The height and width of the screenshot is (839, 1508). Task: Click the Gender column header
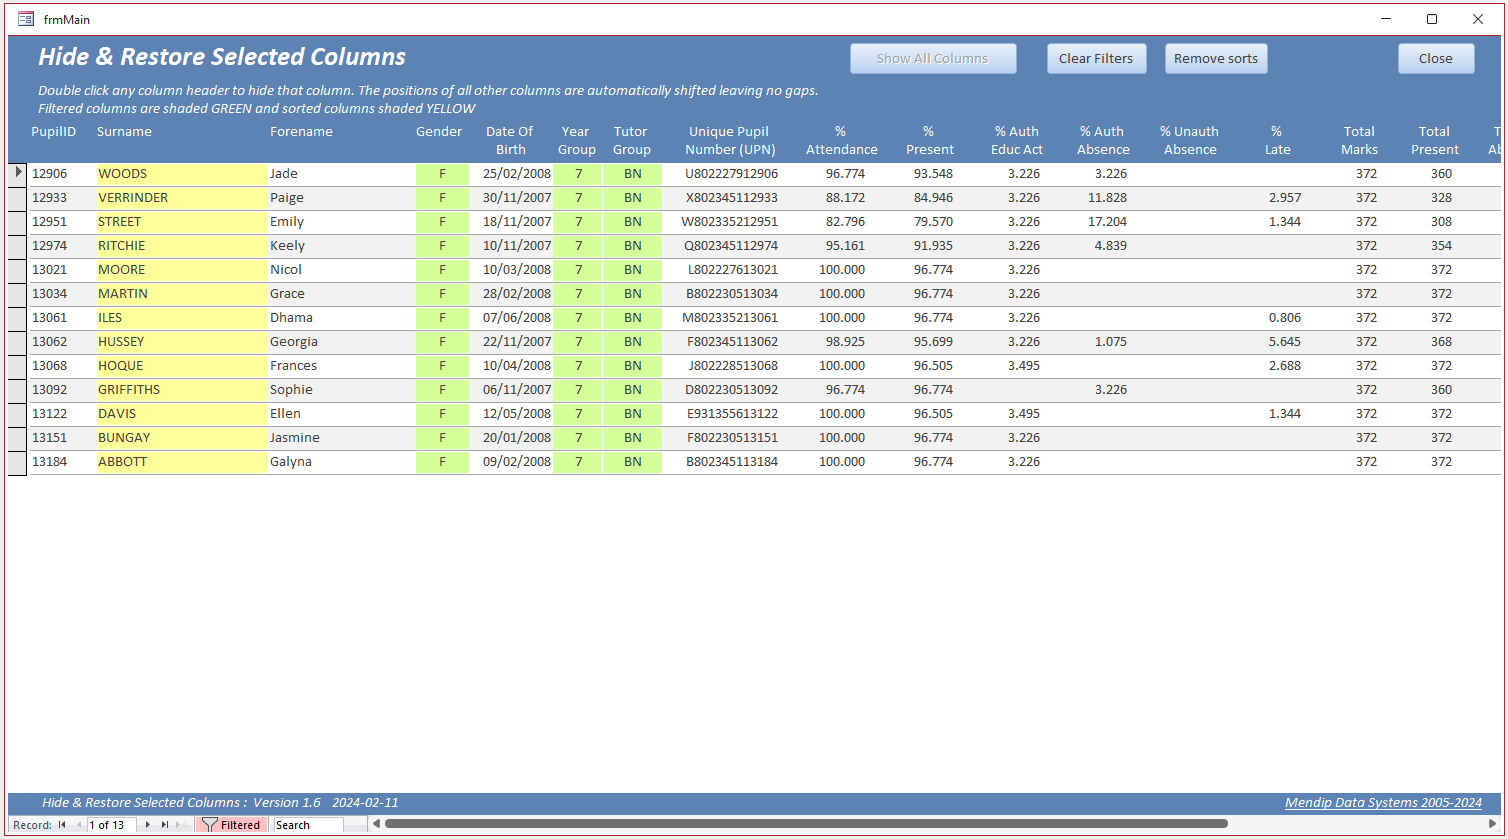pyautogui.click(x=439, y=132)
